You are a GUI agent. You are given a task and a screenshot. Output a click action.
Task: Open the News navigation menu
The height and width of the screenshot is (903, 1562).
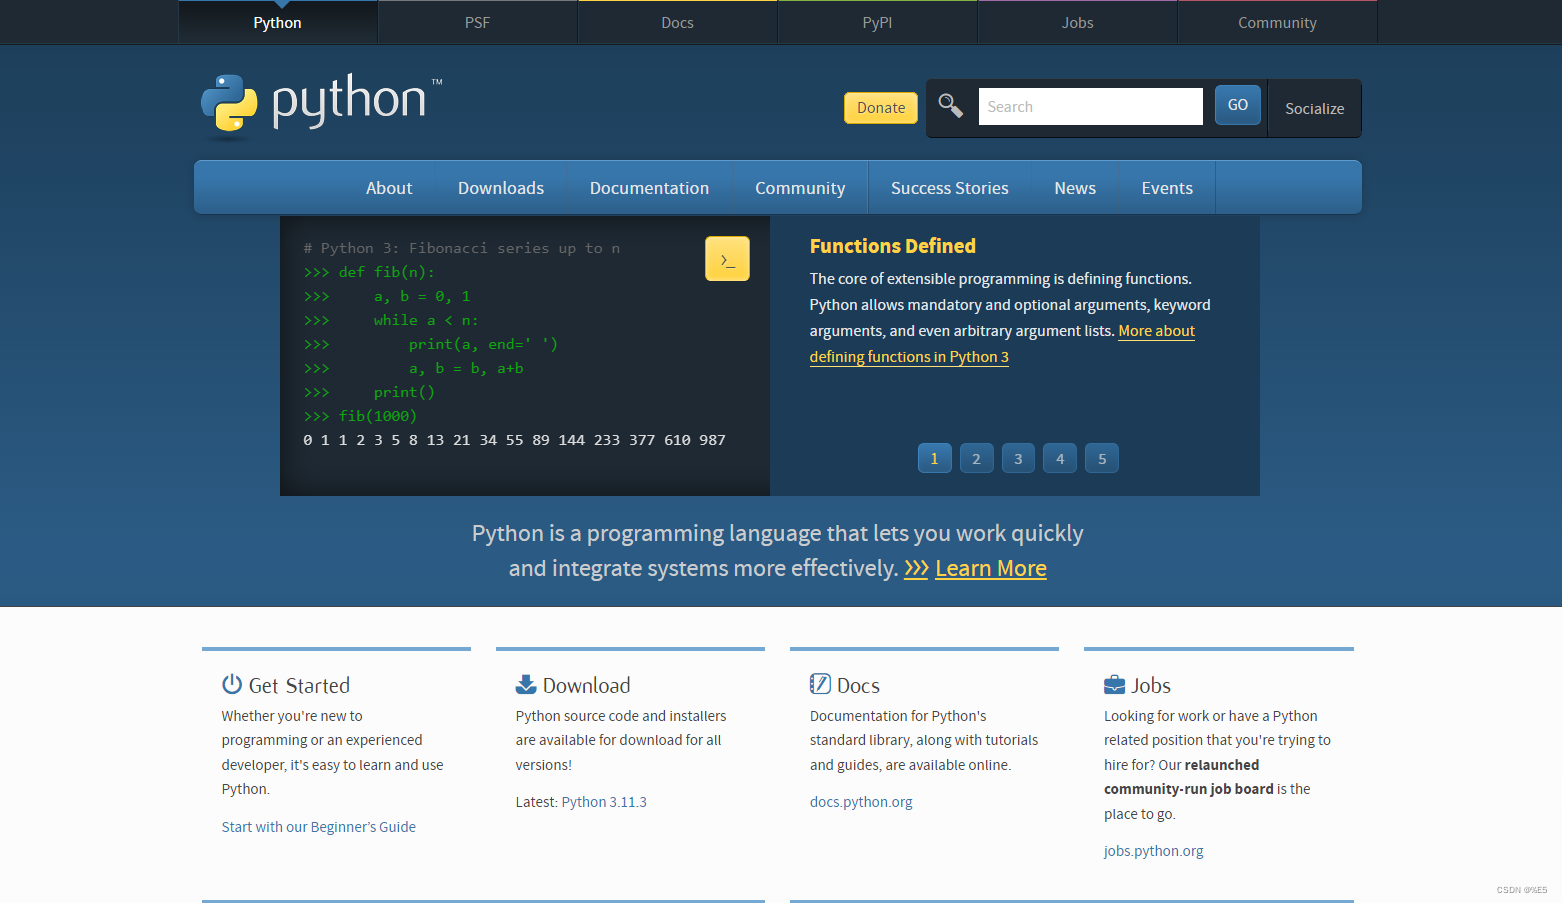click(1075, 188)
